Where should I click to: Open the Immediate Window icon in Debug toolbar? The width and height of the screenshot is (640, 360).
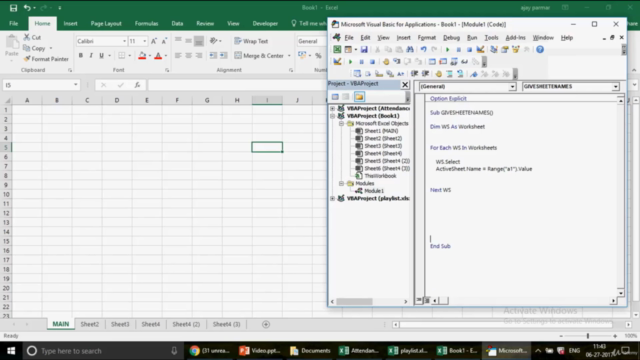pyautogui.click(x=443, y=62)
